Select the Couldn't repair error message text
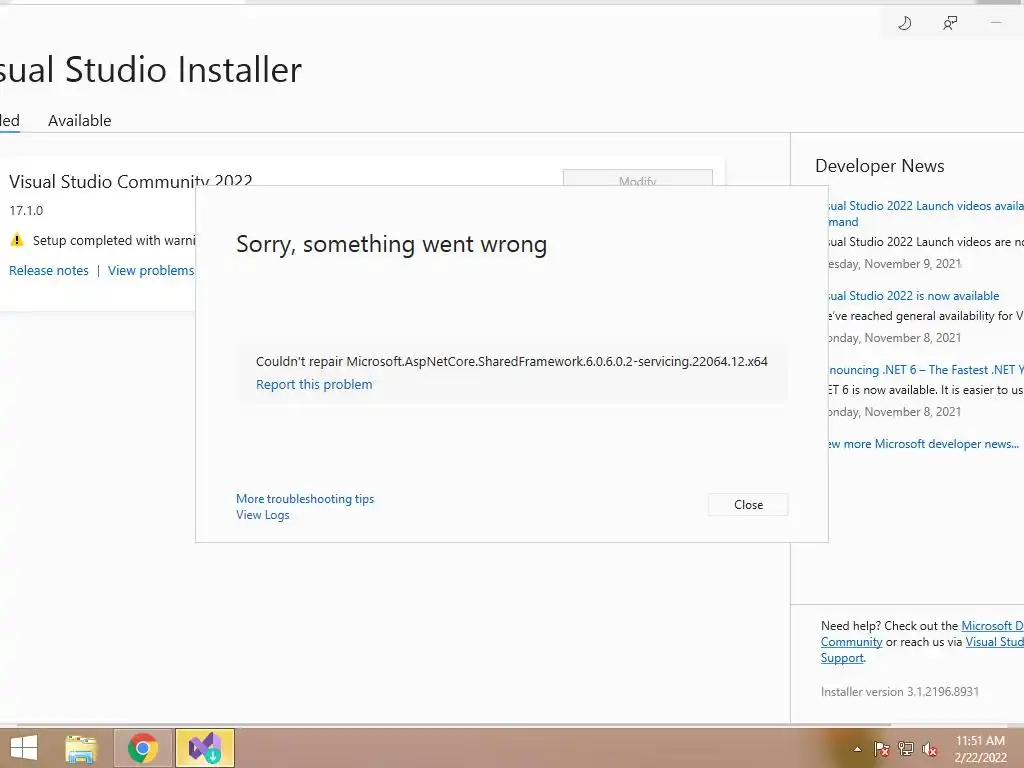The width and height of the screenshot is (1024, 768). coord(512,362)
